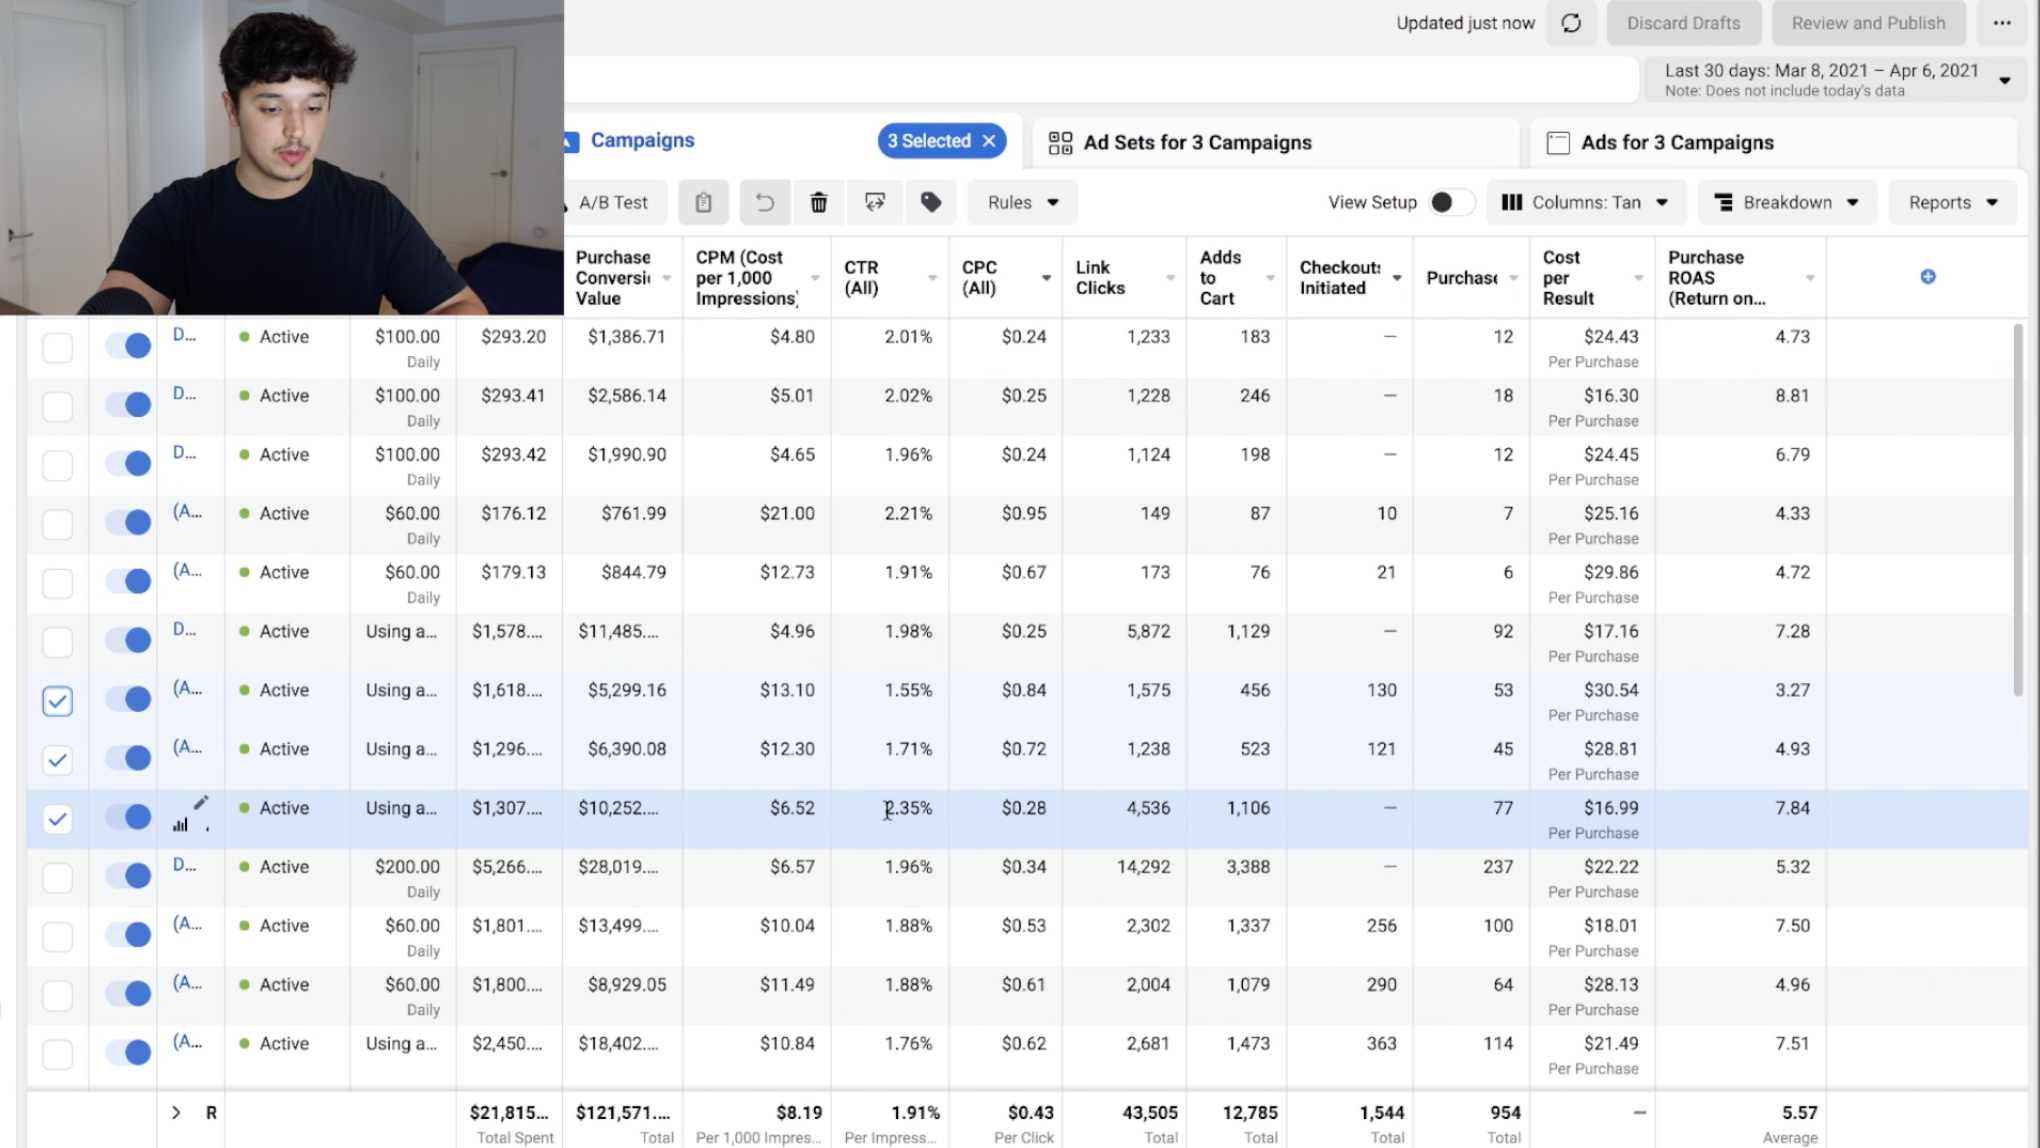Screen dimensions: 2040x1148
Task: Turn off campaign with $17.16 cost per result
Action: click(x=128, y=640)
